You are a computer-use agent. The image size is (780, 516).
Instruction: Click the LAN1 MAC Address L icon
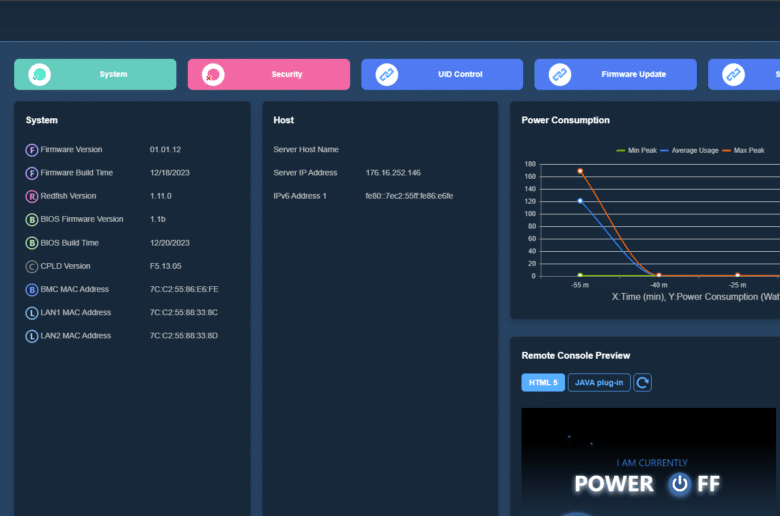pyautogui.click(x=32, y=313)
